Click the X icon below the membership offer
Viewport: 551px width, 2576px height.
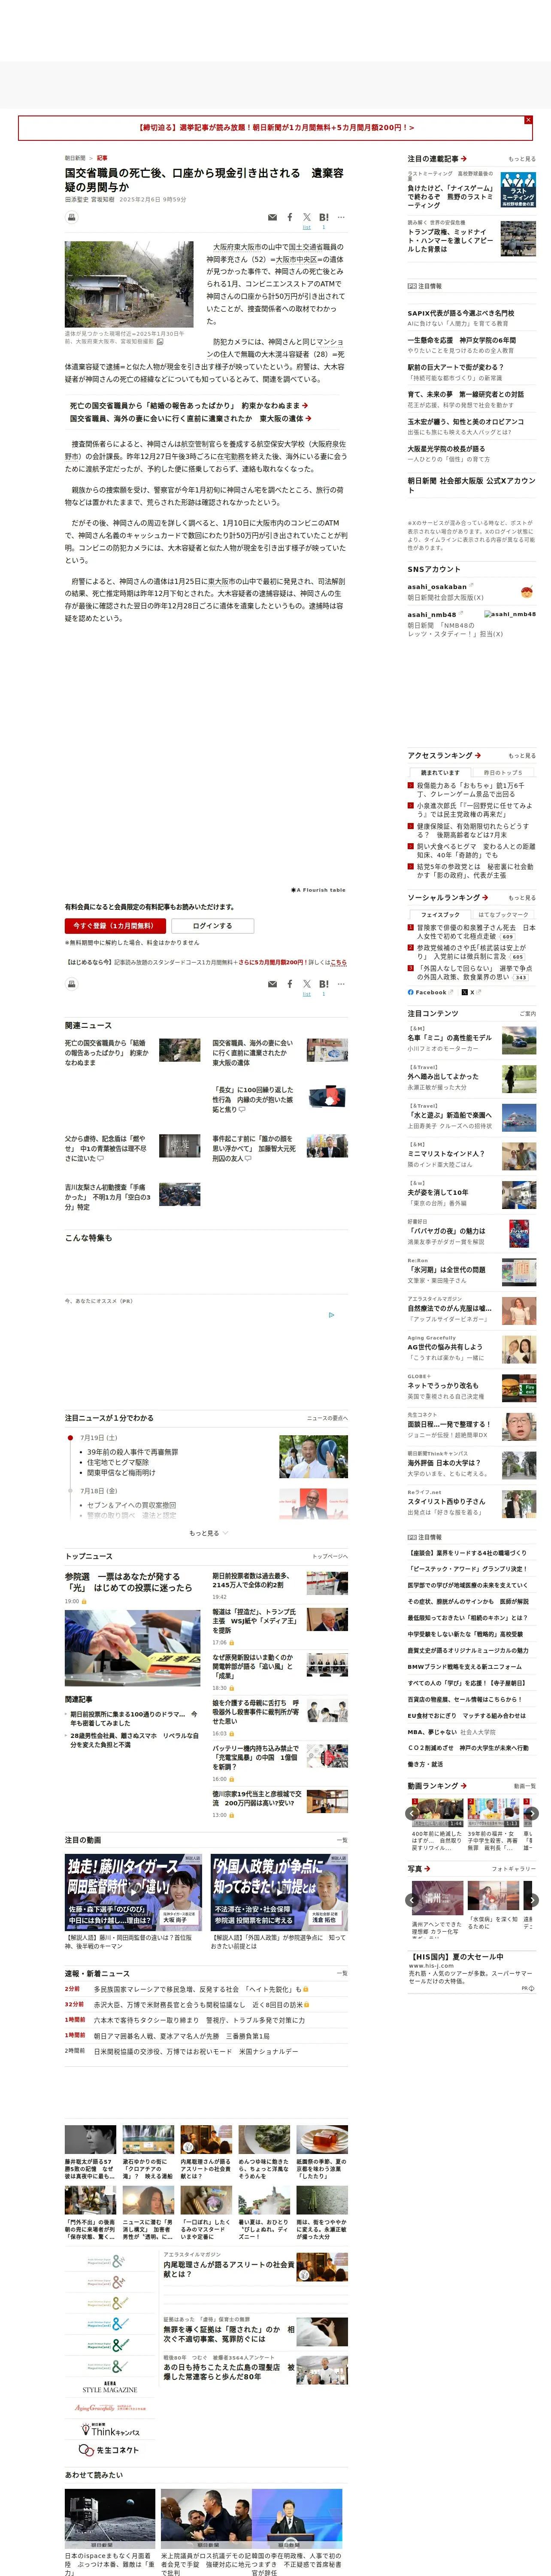point(307,984)
